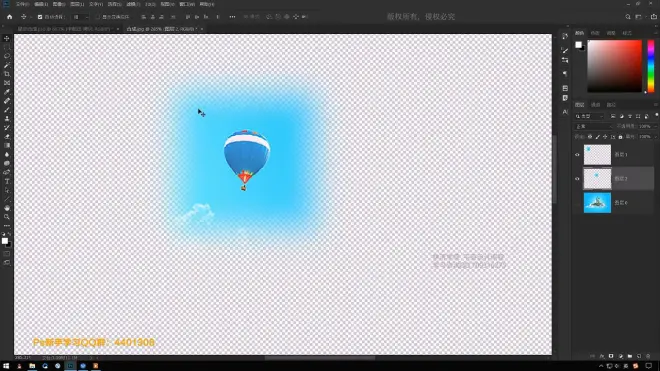
Task: Hide the top layer using its eye icon
Action: (x=577, y=155)
